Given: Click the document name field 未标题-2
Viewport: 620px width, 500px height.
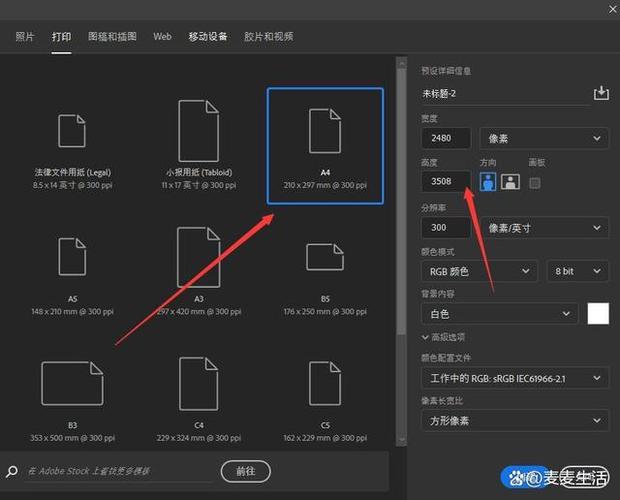Looking at the screenshot, I should pos(505,94).
